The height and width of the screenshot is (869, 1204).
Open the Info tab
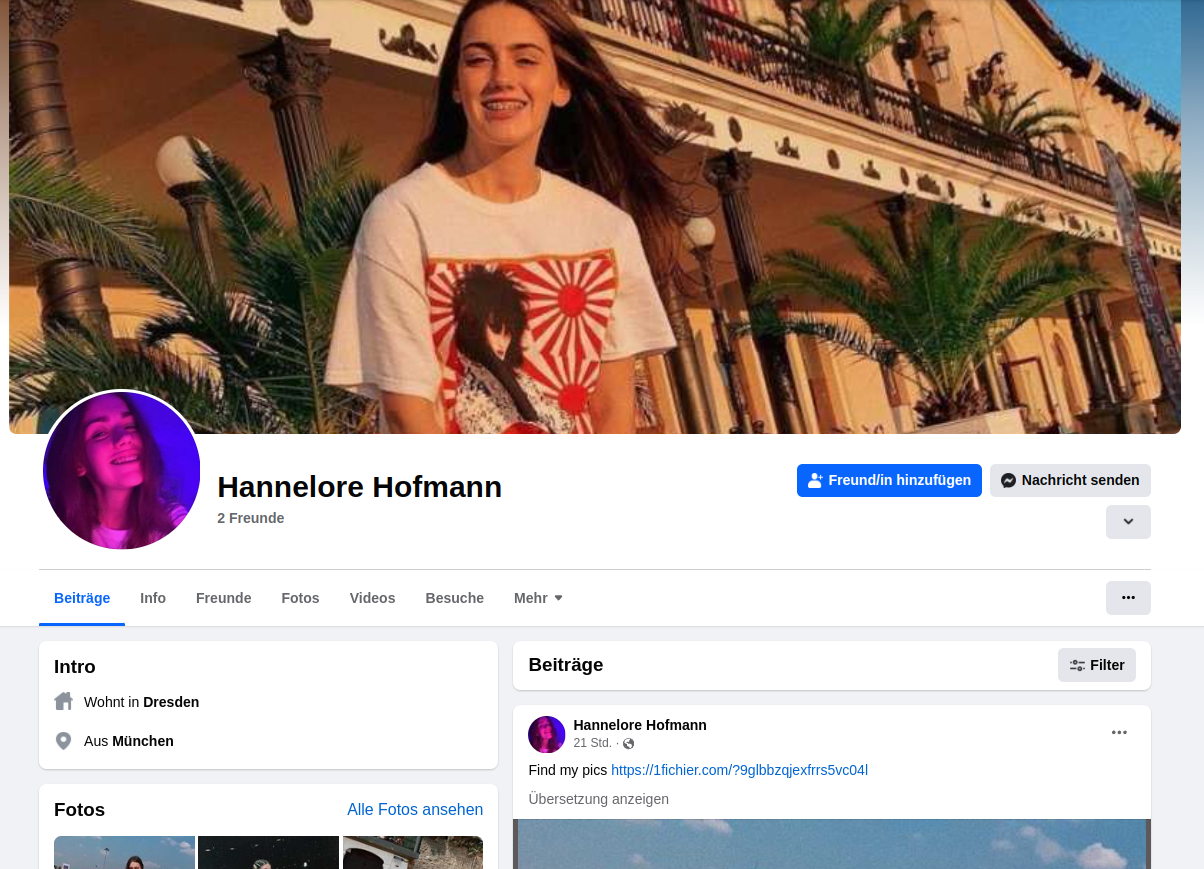coord(153,598)
